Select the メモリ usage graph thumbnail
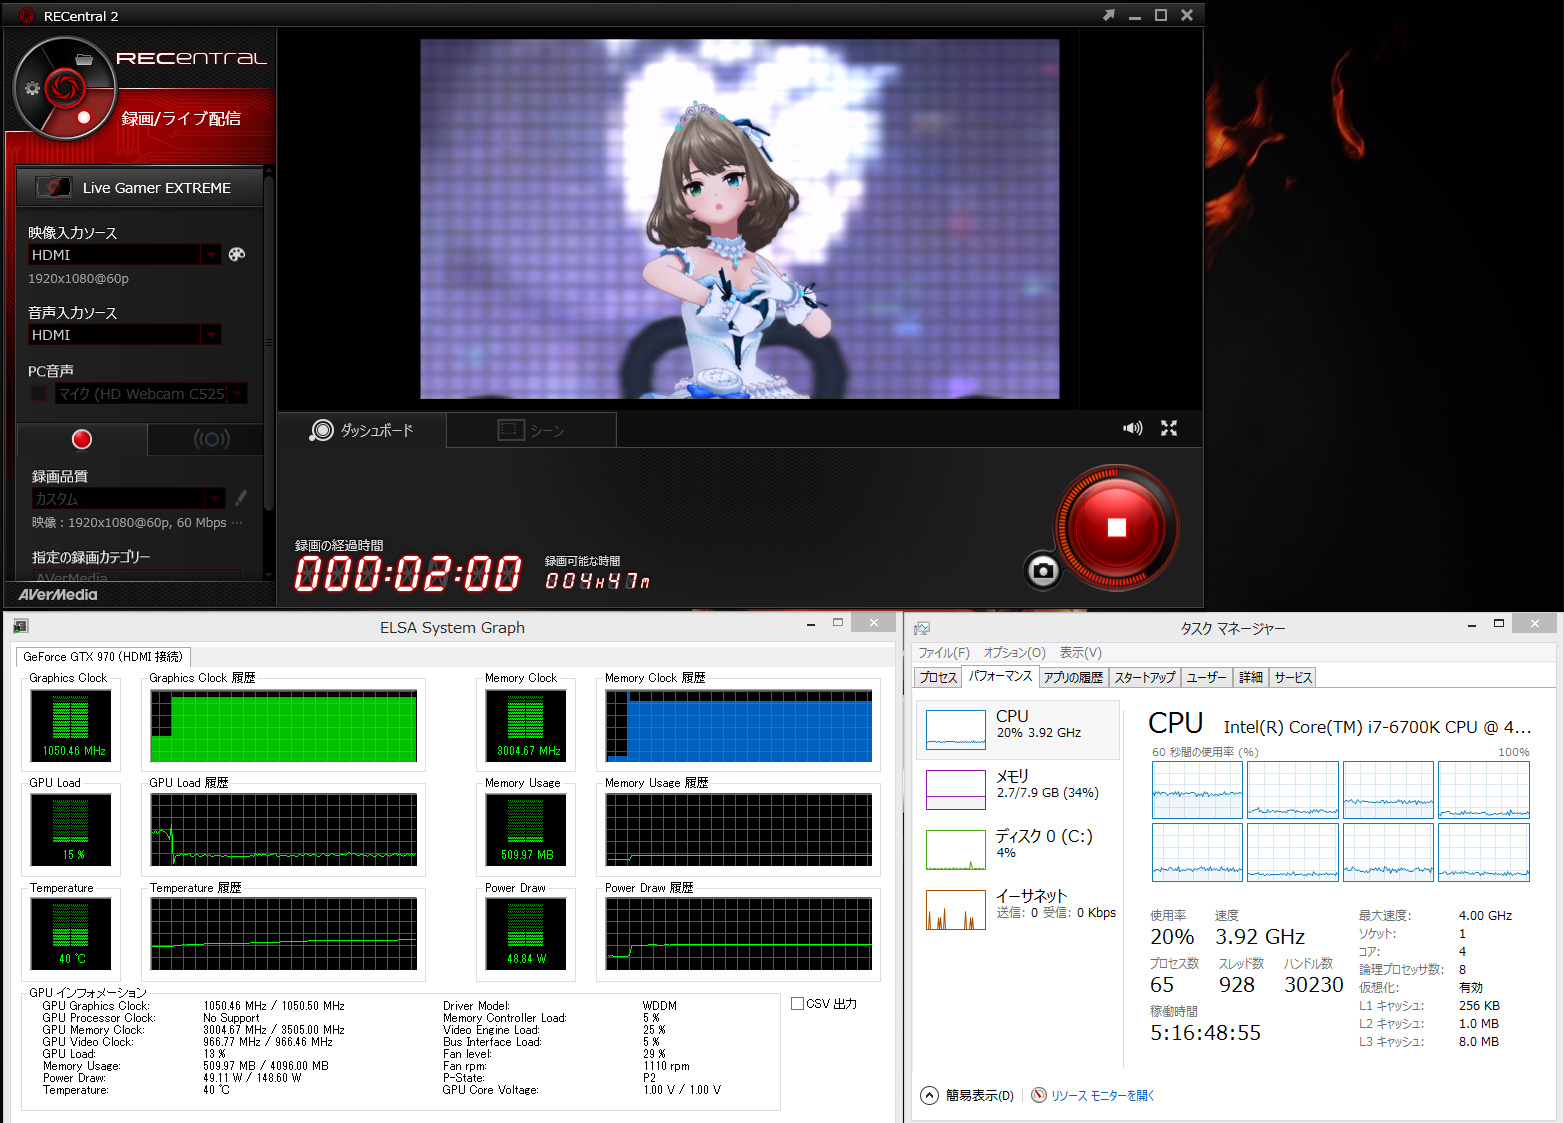 [956, 789]
